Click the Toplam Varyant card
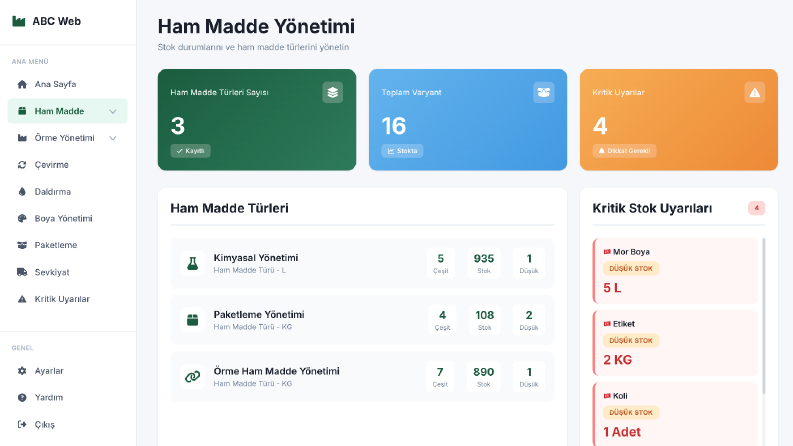 click(468, 120)
